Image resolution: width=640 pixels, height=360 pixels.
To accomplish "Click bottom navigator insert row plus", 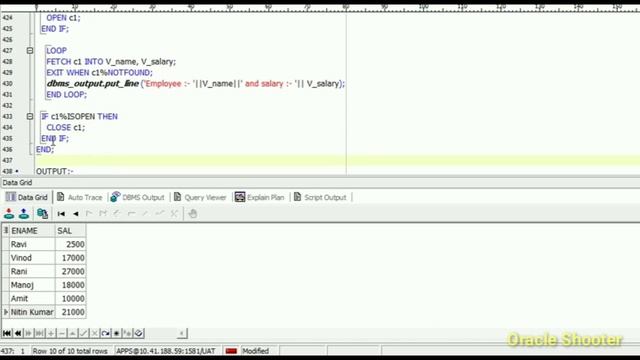I will tap(51, 333).
